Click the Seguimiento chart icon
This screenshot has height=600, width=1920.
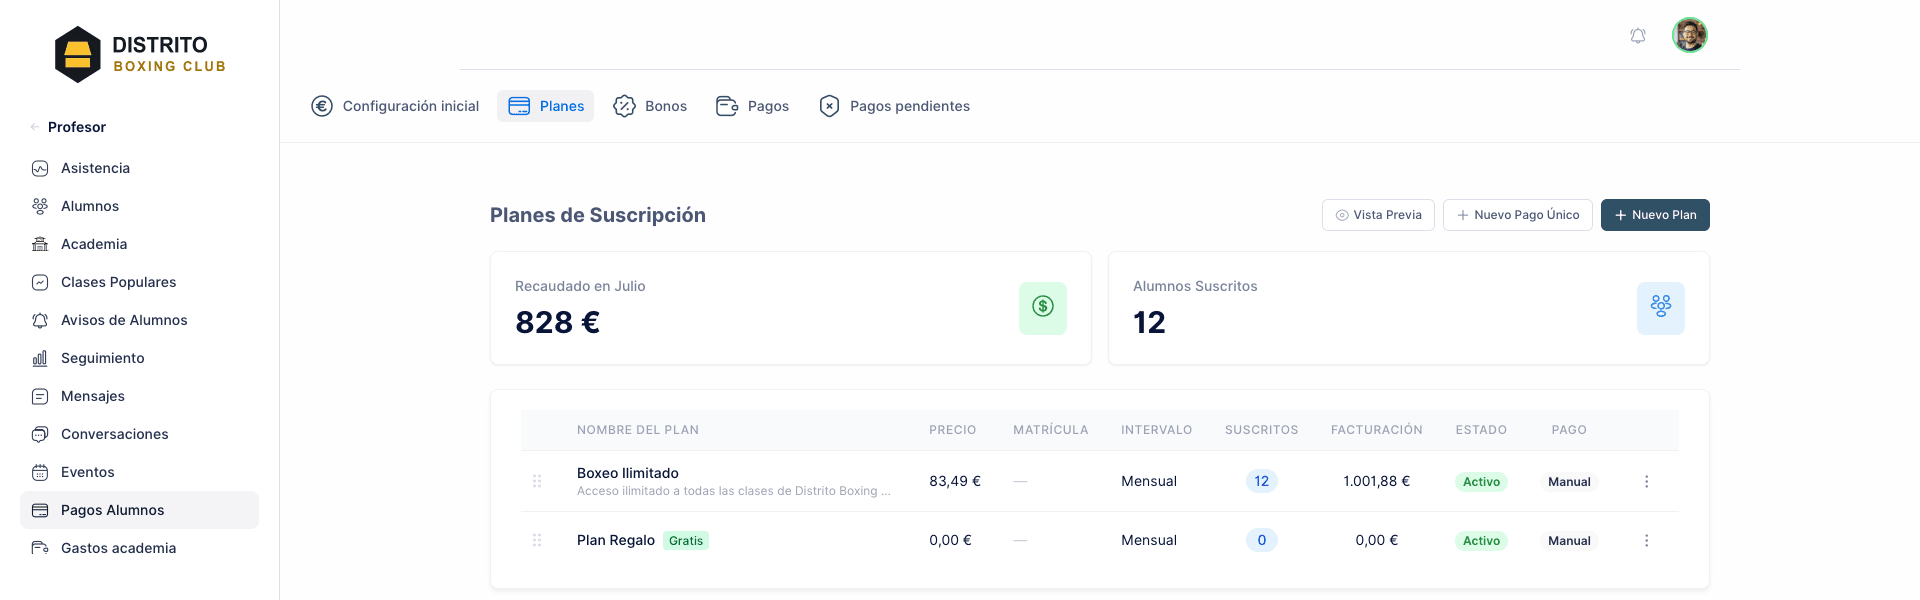40,358
